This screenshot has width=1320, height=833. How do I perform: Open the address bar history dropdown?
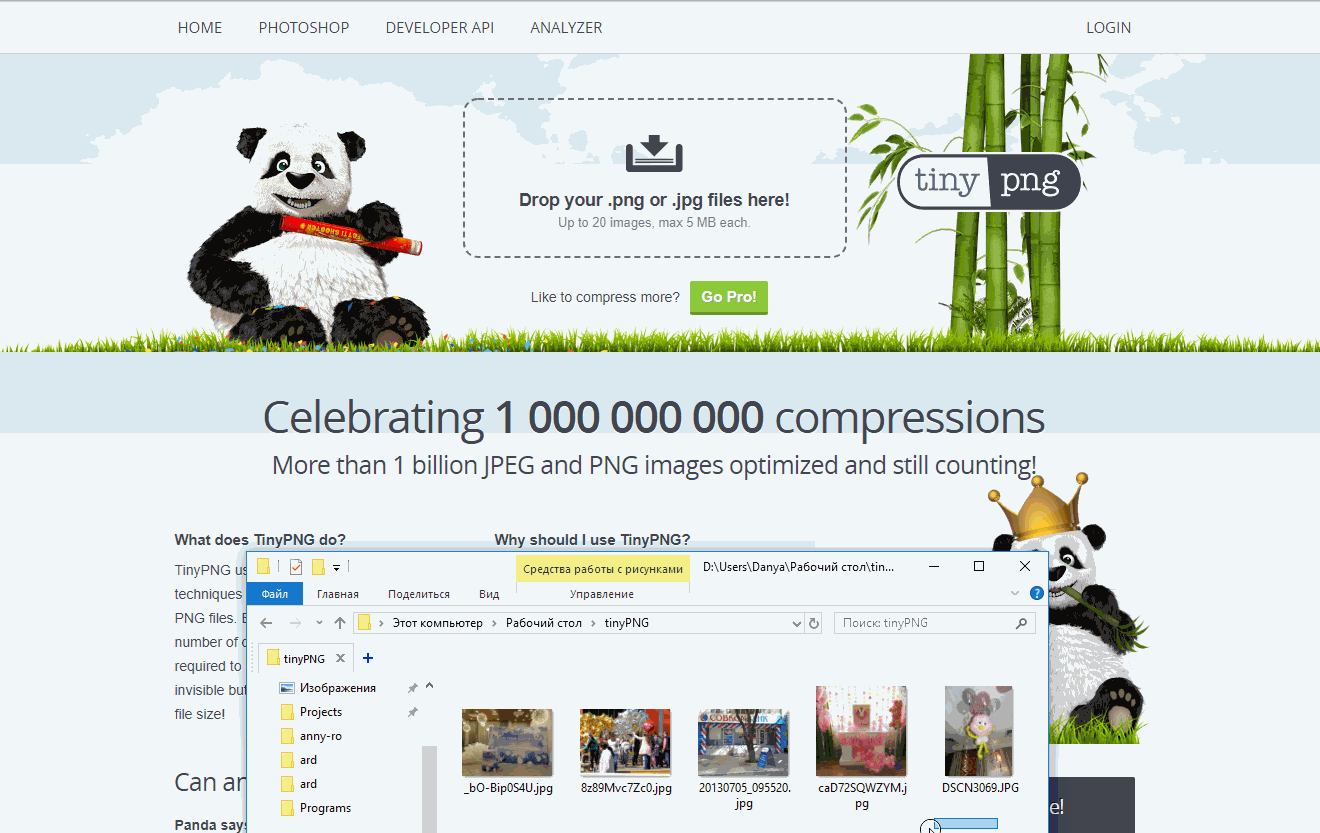(x=797, y=623)
